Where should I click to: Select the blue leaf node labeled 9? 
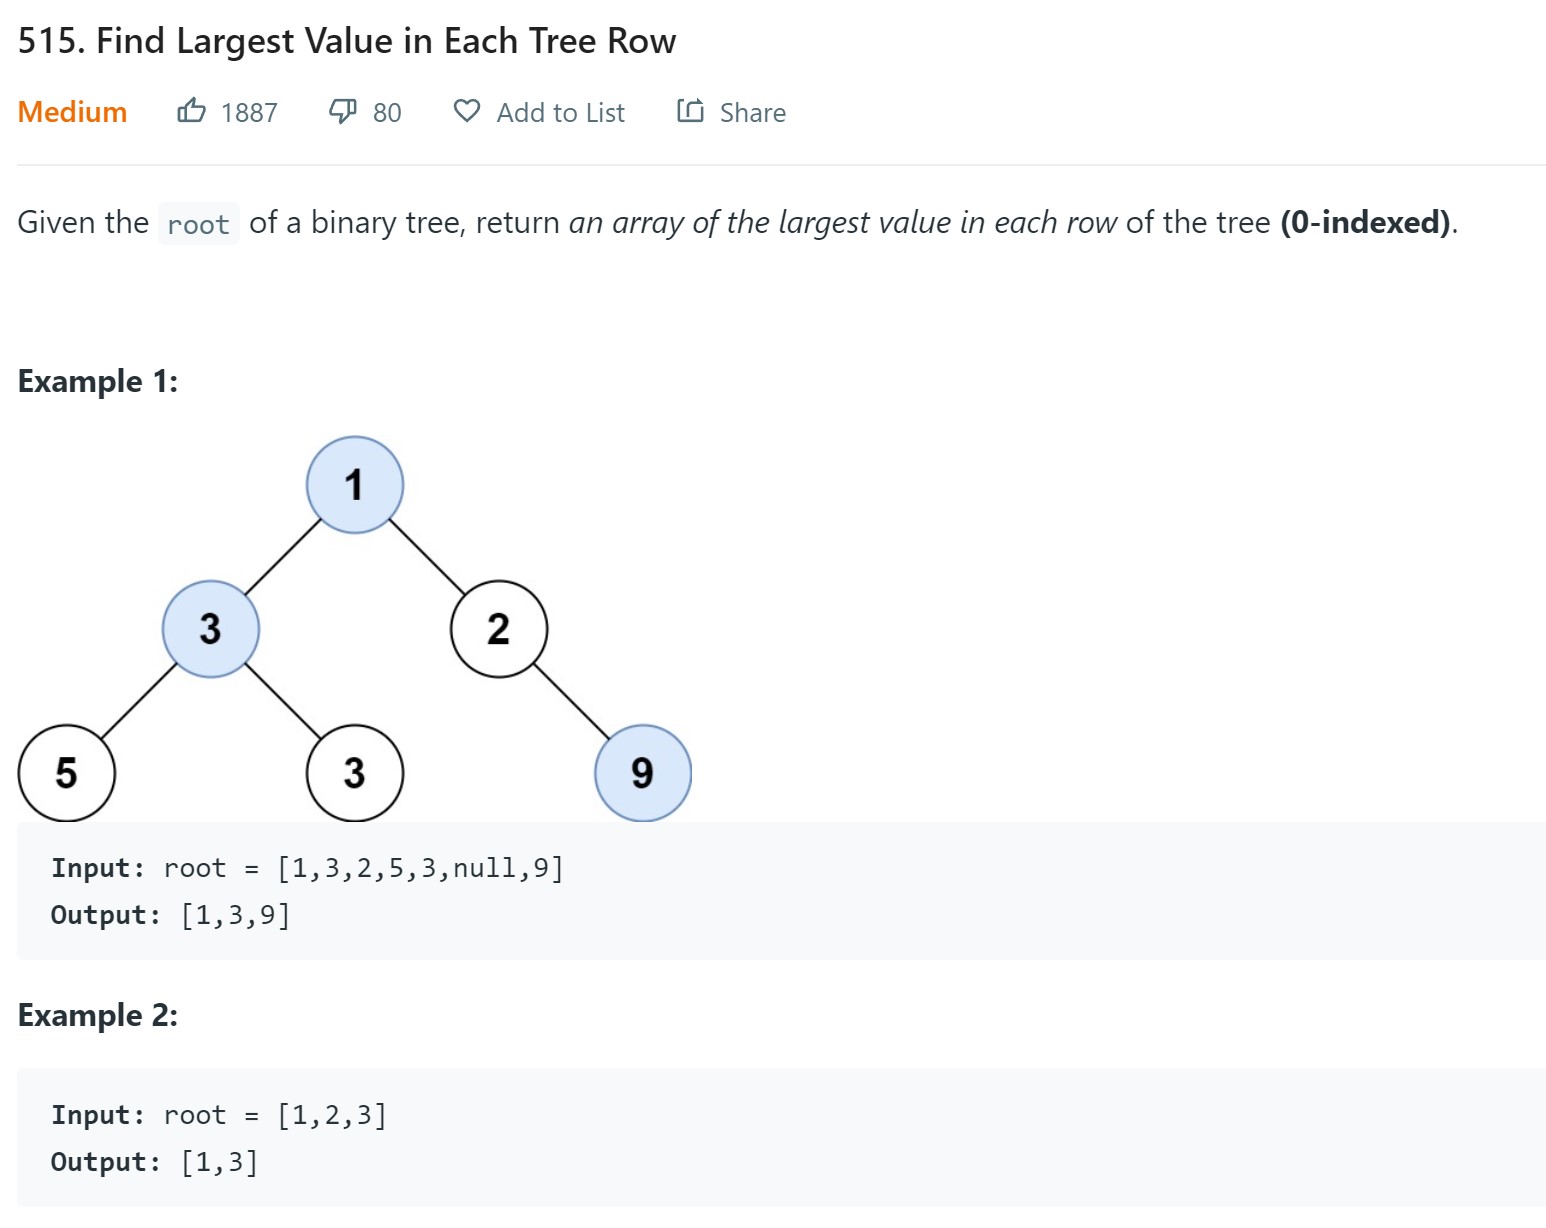tap(643, 773)
